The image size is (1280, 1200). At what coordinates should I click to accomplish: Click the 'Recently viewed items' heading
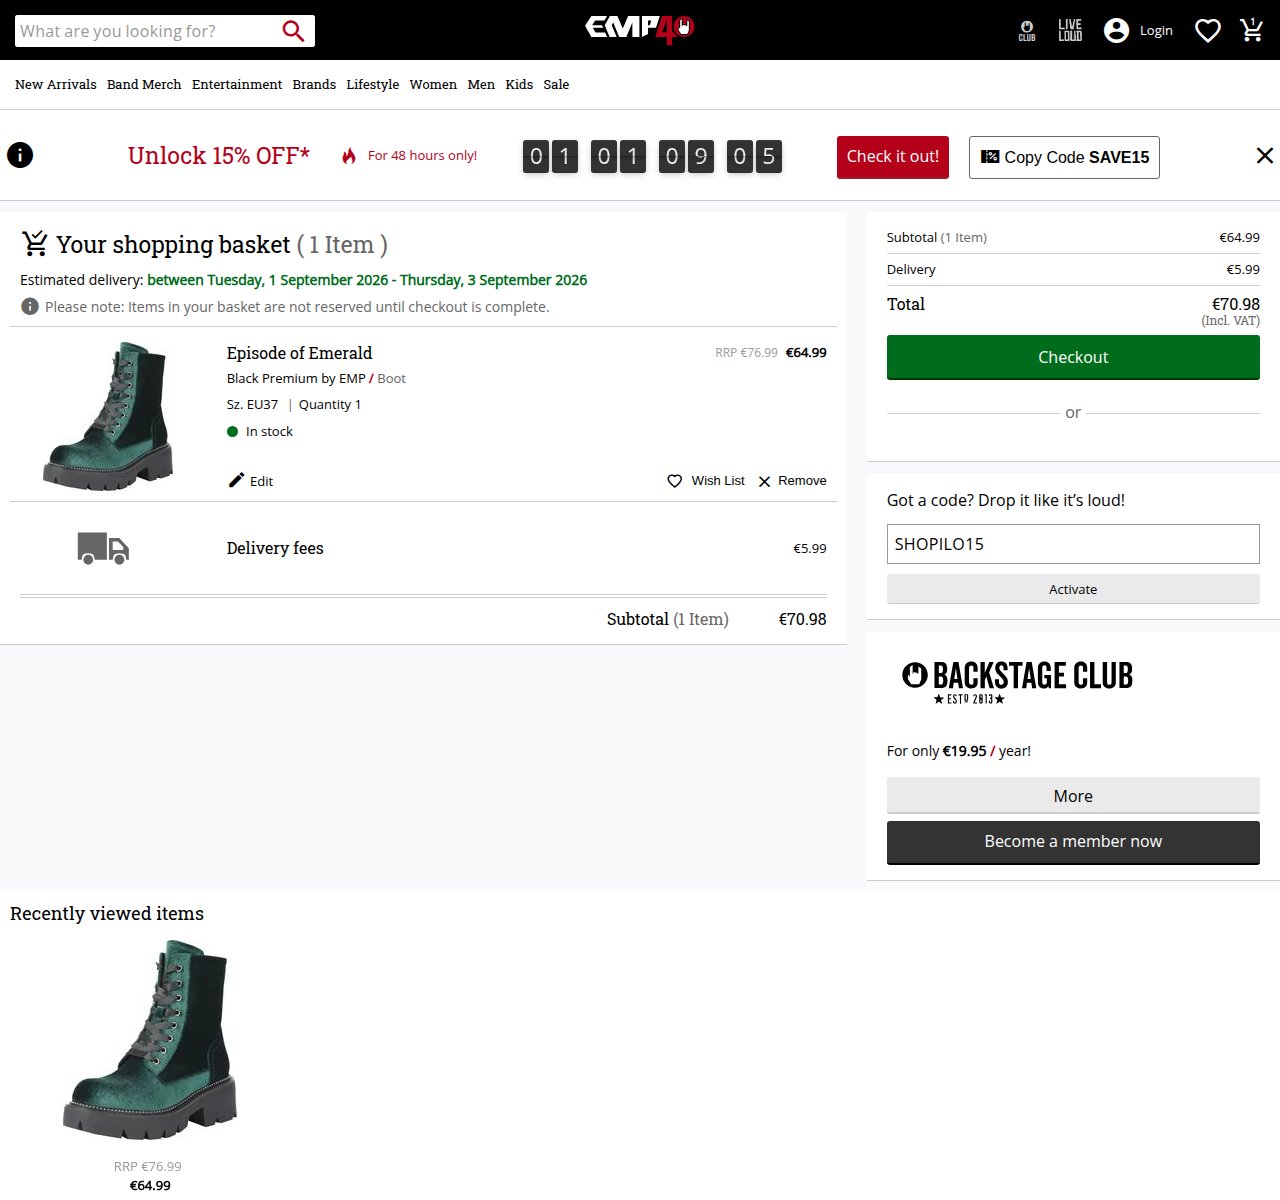(x=107, y=913)
